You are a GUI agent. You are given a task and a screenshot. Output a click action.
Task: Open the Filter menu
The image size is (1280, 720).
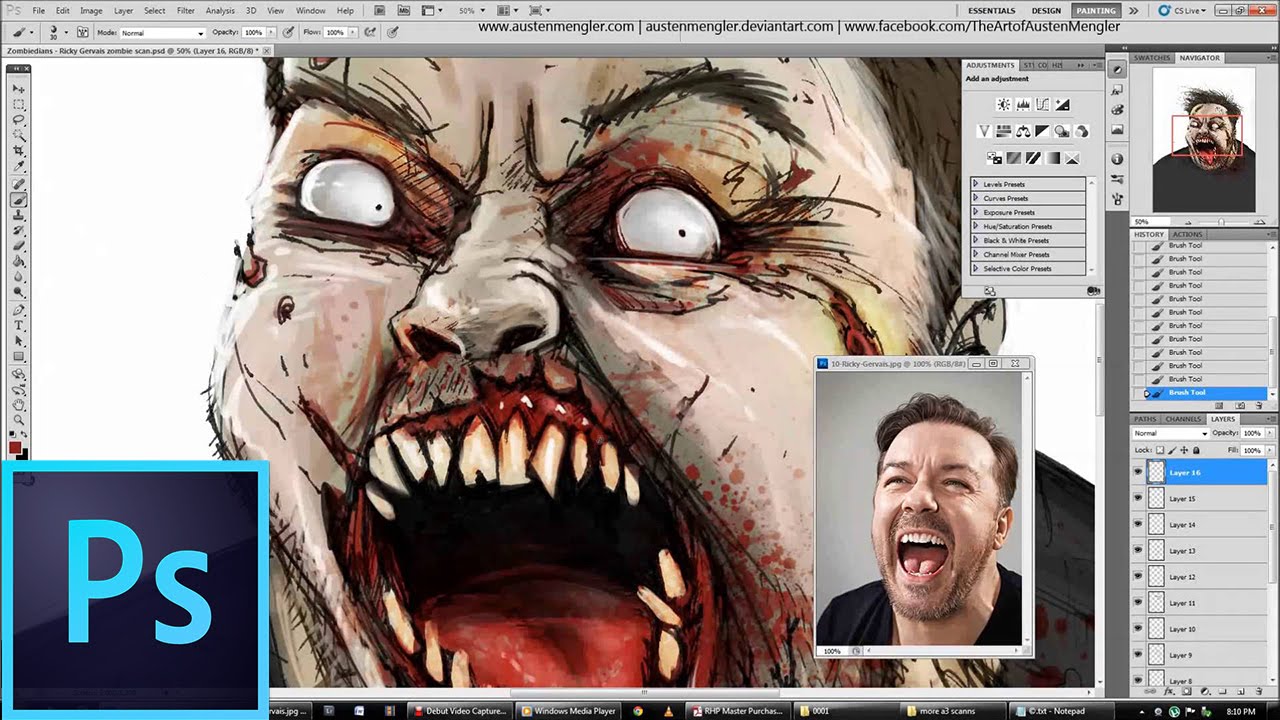[186, 10]
